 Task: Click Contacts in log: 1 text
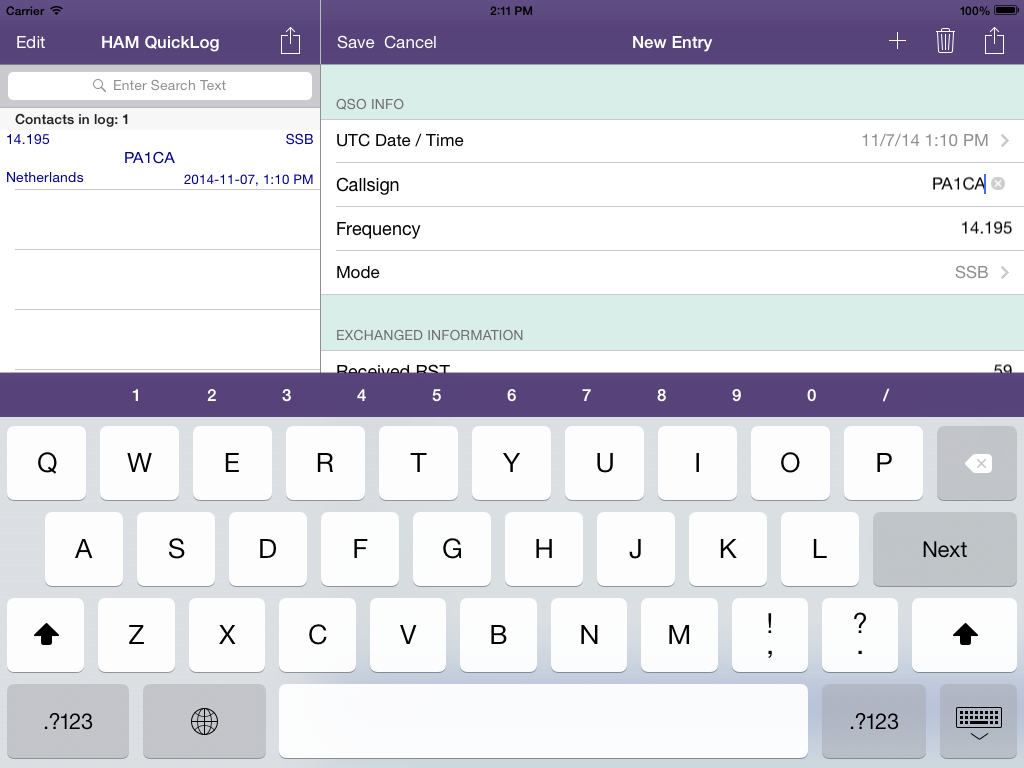[x=72, y=120]
